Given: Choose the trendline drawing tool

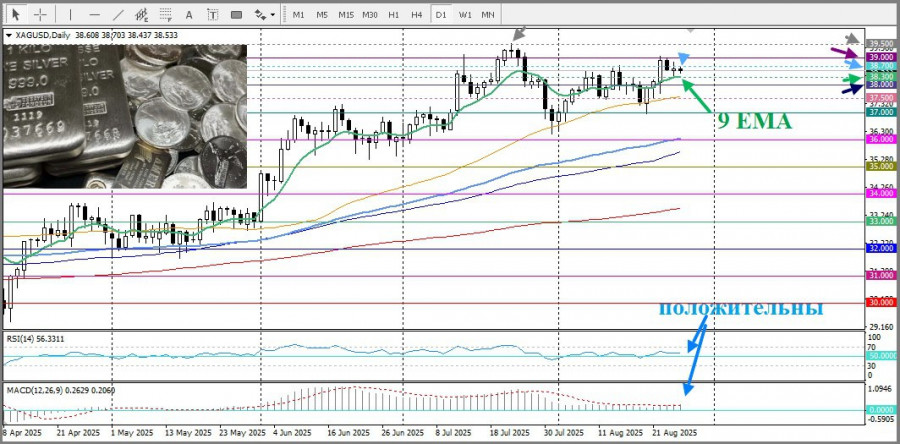Looking at the screenshot, I should (x=118, y=14).
